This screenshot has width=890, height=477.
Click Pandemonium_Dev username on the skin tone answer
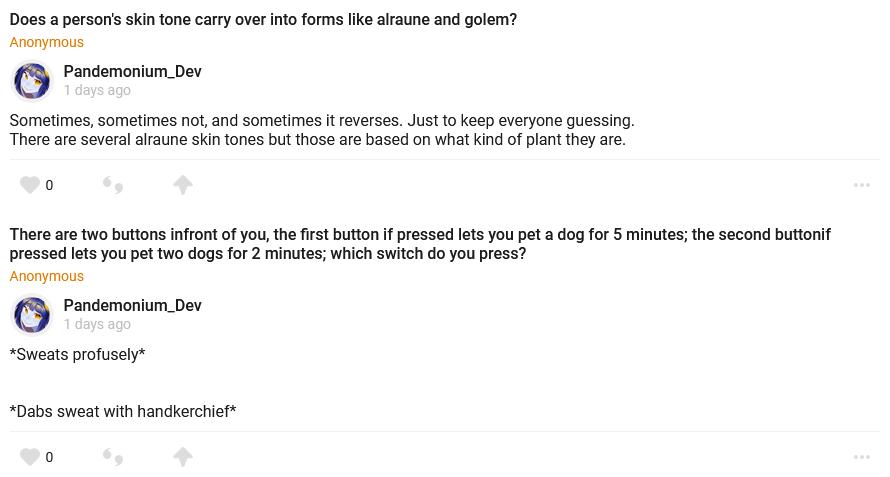pyautogui.click(x=132, y=72)
